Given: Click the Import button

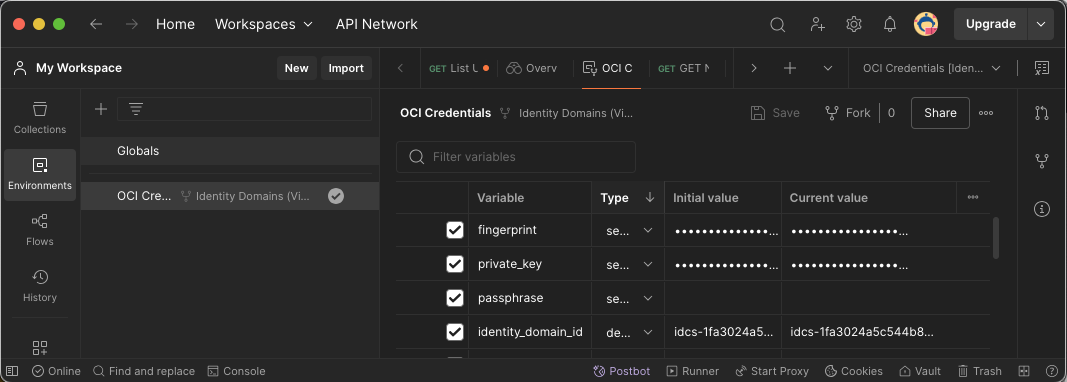Looking at the screenshot, I should click(x=346, y=68).
